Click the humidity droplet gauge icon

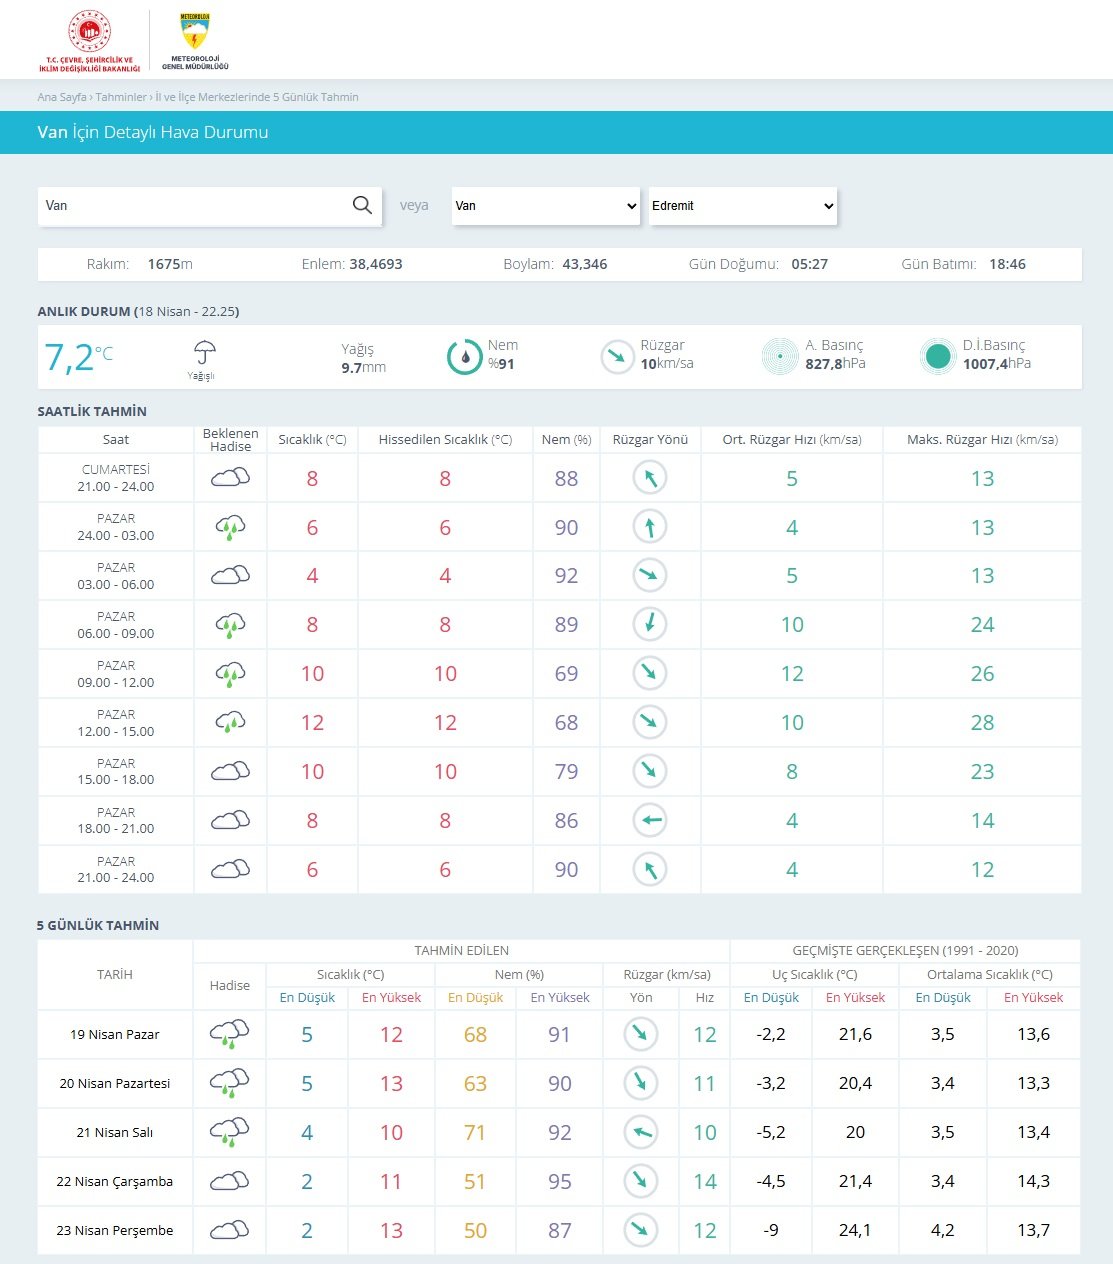click(464, 356)
